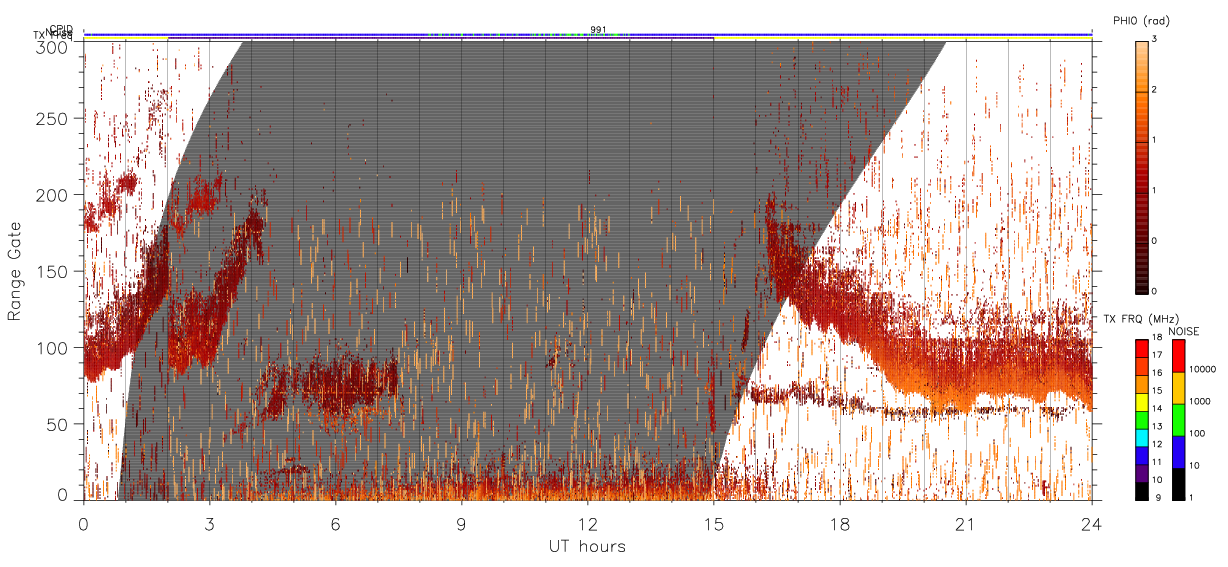1228x567 pixels.
Task: Click the '16' label in TX FRQ legend
Action: tap(1158, 373)
